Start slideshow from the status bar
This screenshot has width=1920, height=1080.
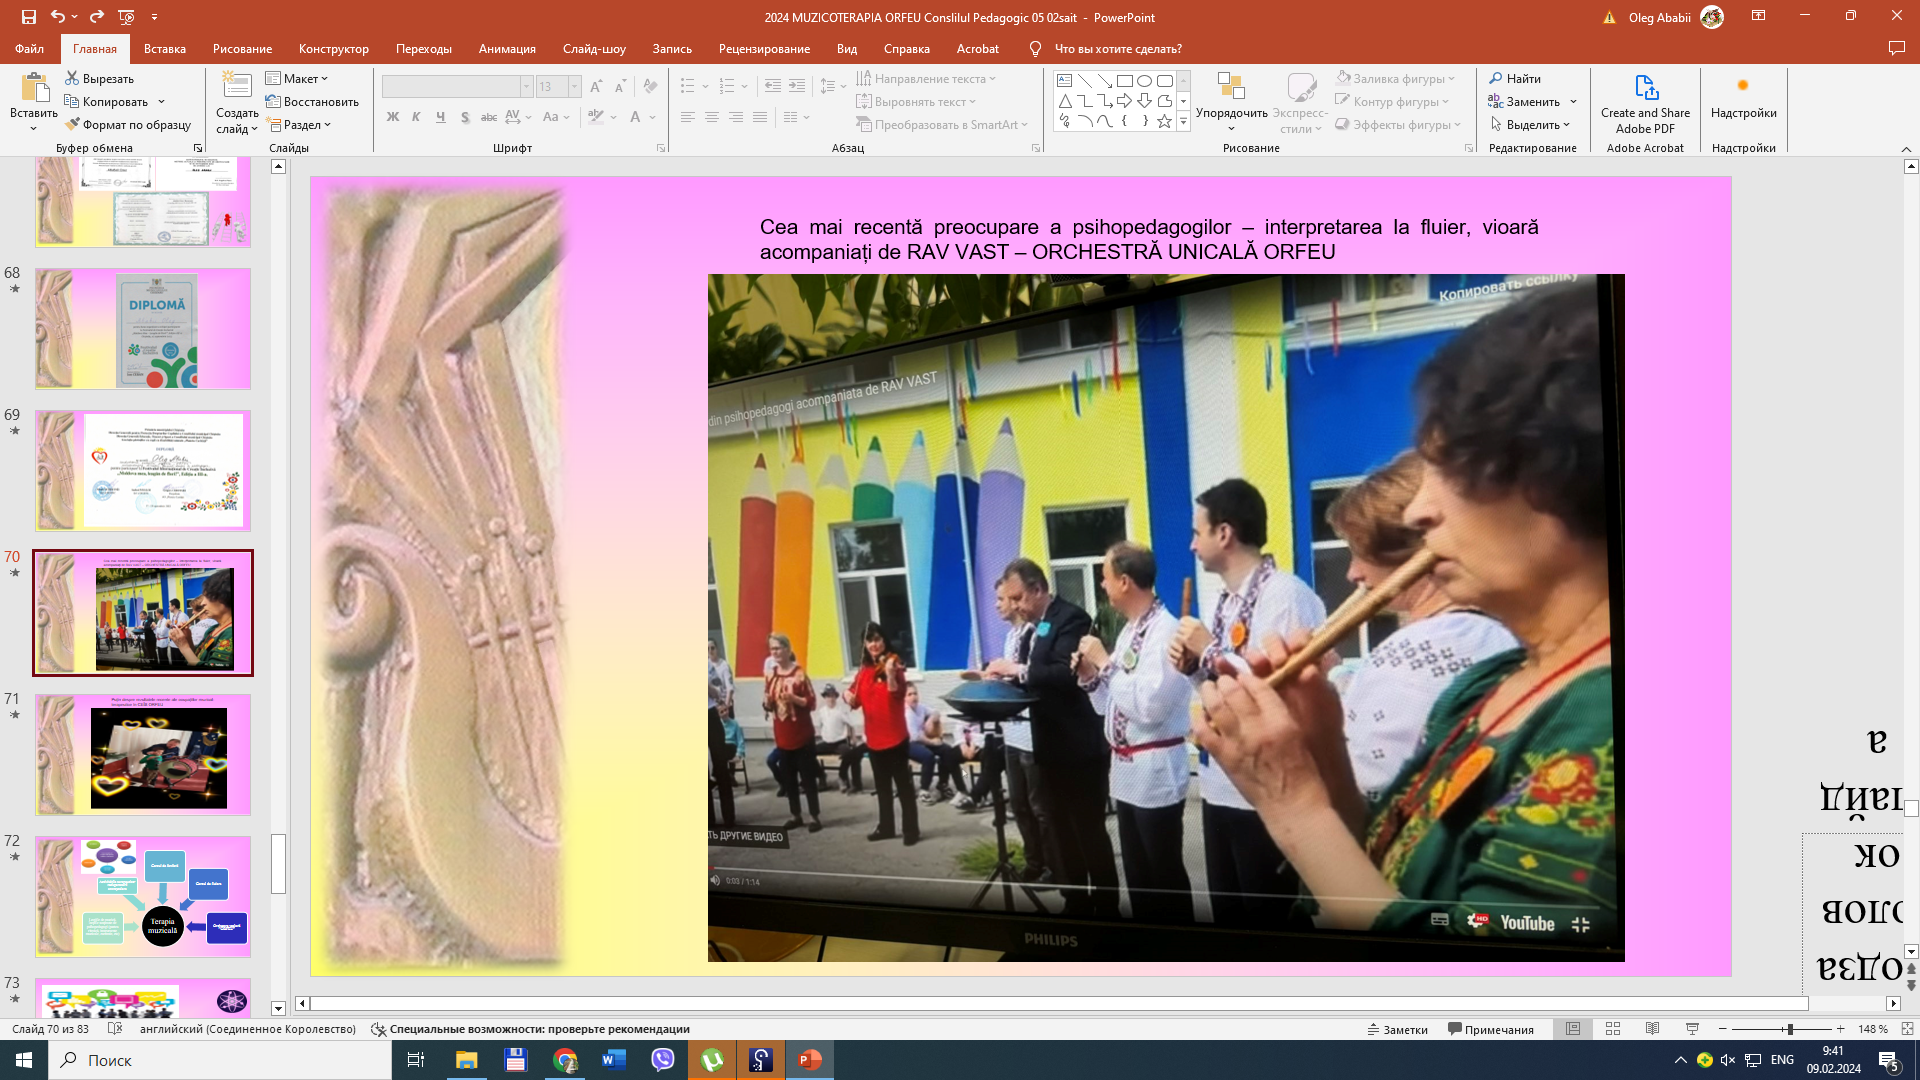click(1692, 1029)
